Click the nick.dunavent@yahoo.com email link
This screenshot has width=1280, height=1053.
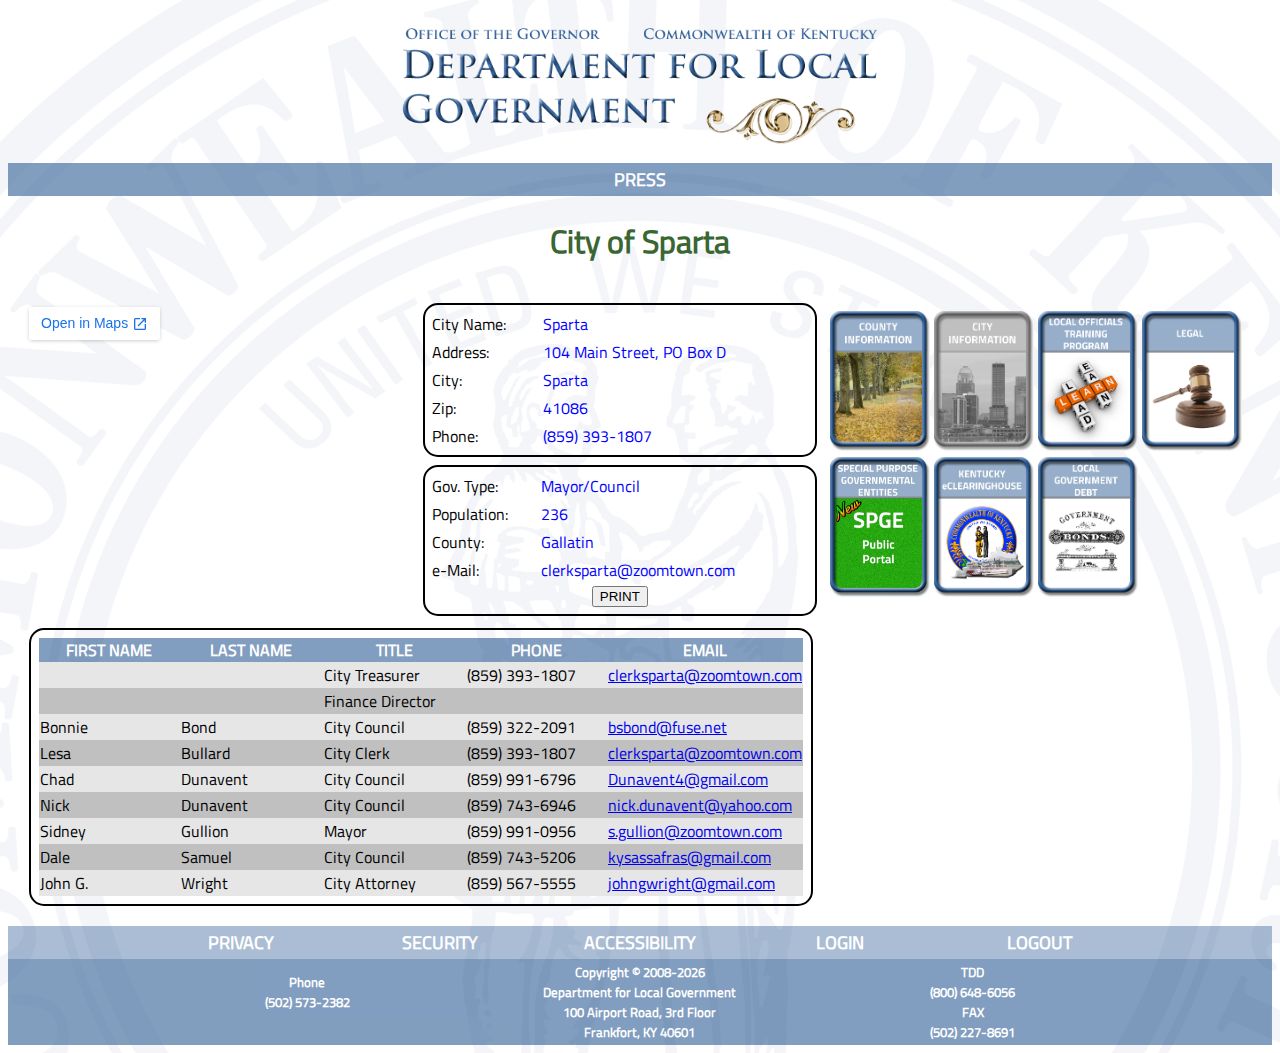coord(700,806)
